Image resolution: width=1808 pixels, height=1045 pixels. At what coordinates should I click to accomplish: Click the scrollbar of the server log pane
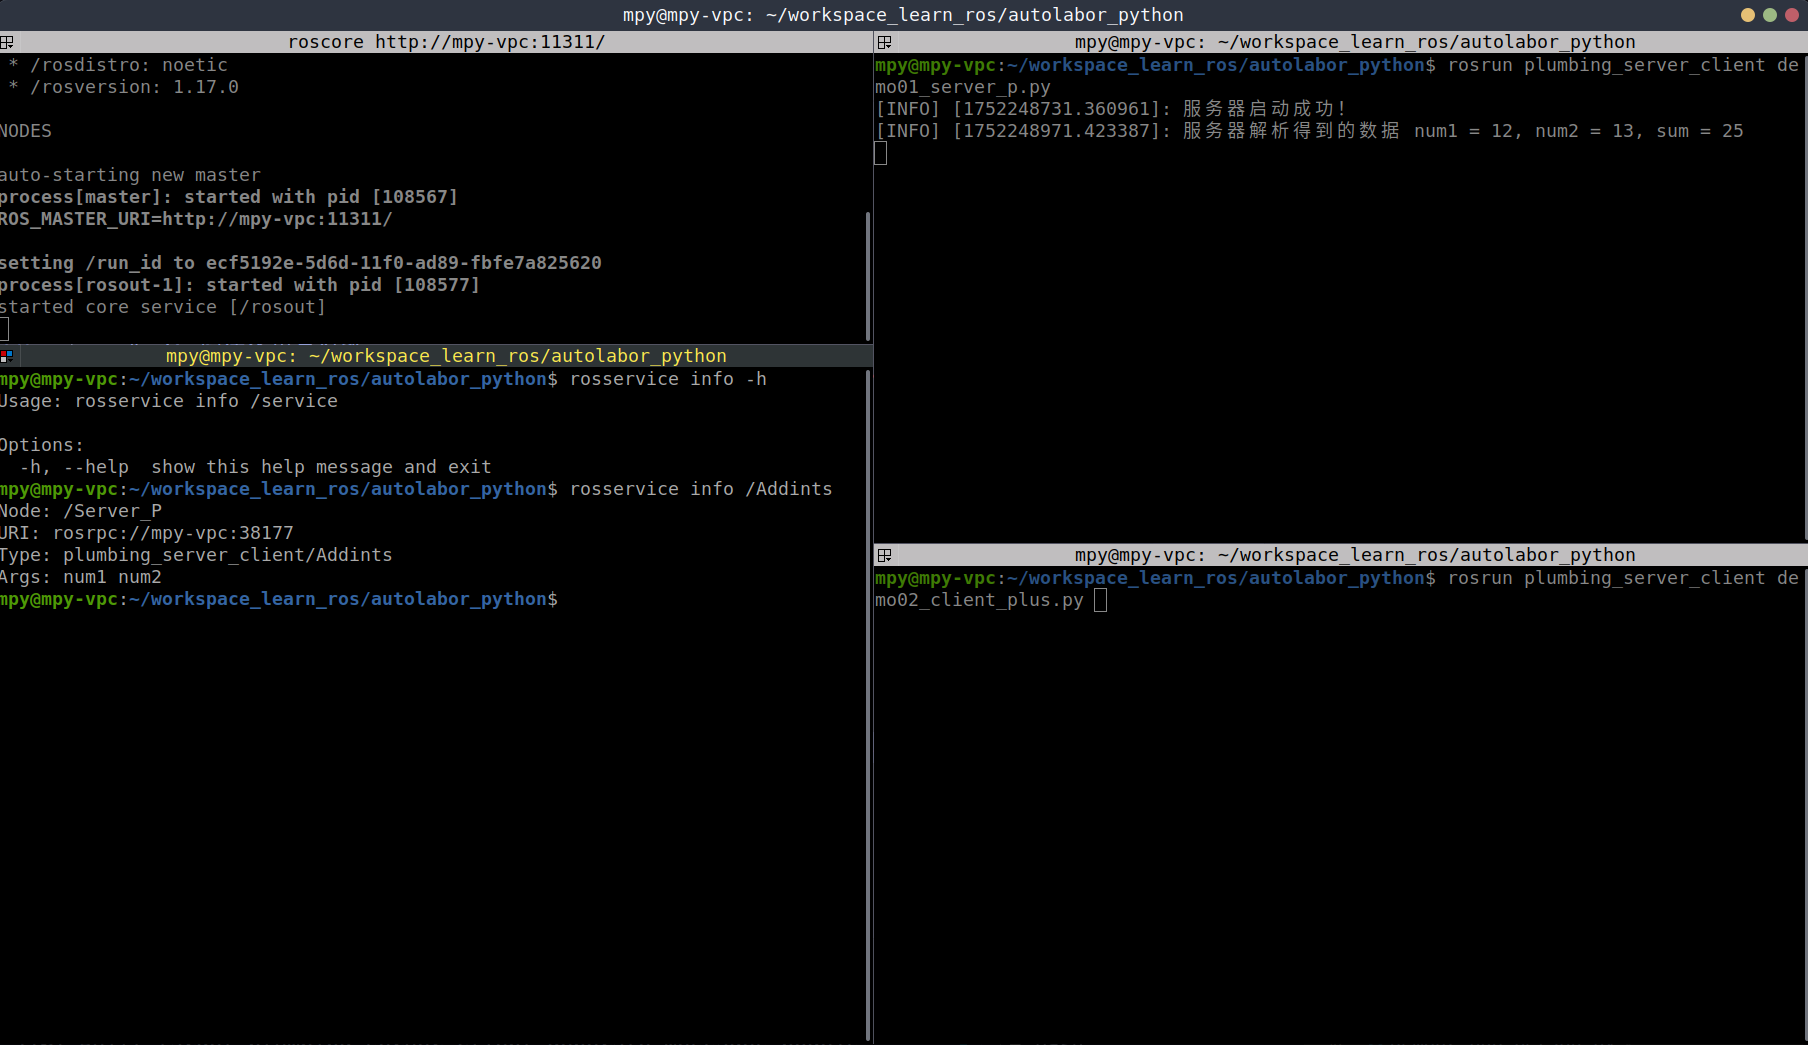1804,300
